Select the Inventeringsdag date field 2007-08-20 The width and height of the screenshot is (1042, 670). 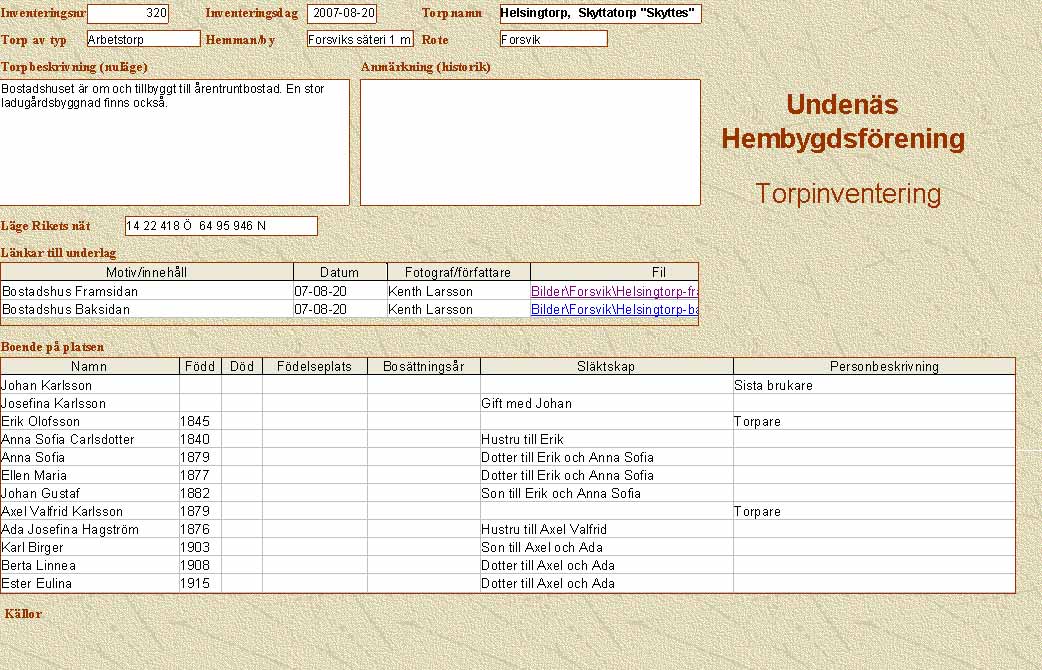pyautogui.click(x=342, y=14)
